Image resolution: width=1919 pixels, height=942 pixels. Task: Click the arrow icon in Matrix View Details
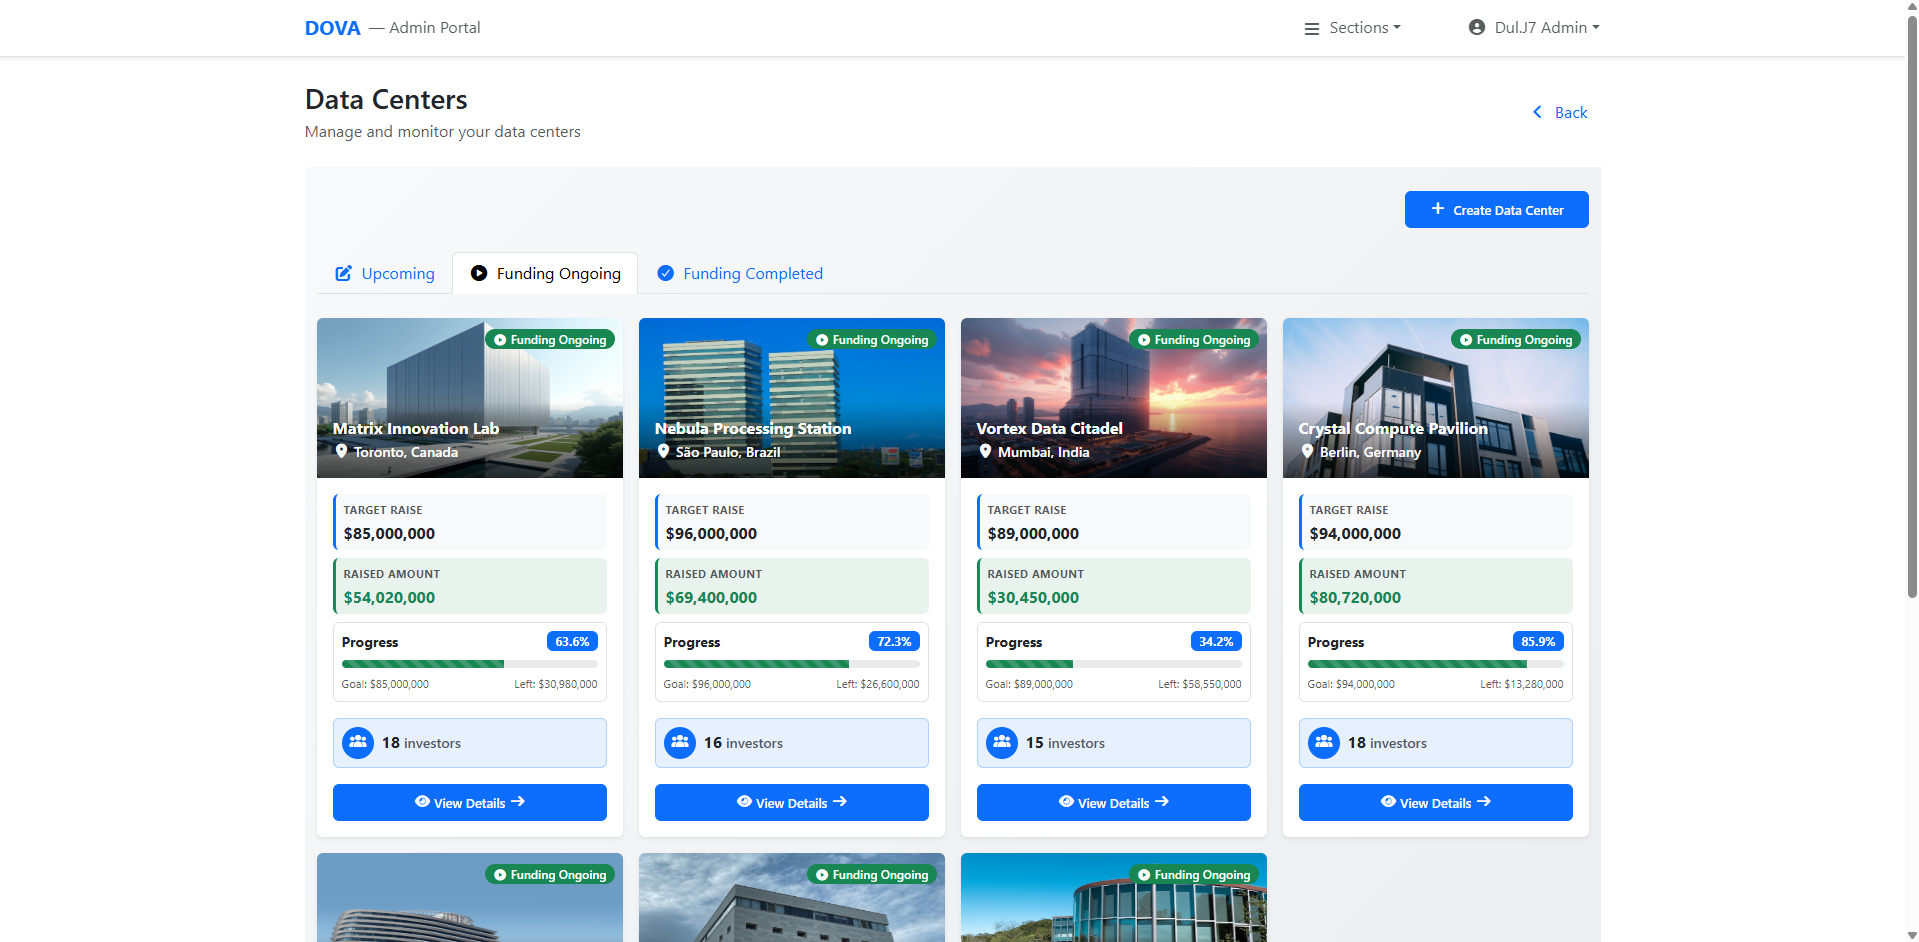click(519, 802)
